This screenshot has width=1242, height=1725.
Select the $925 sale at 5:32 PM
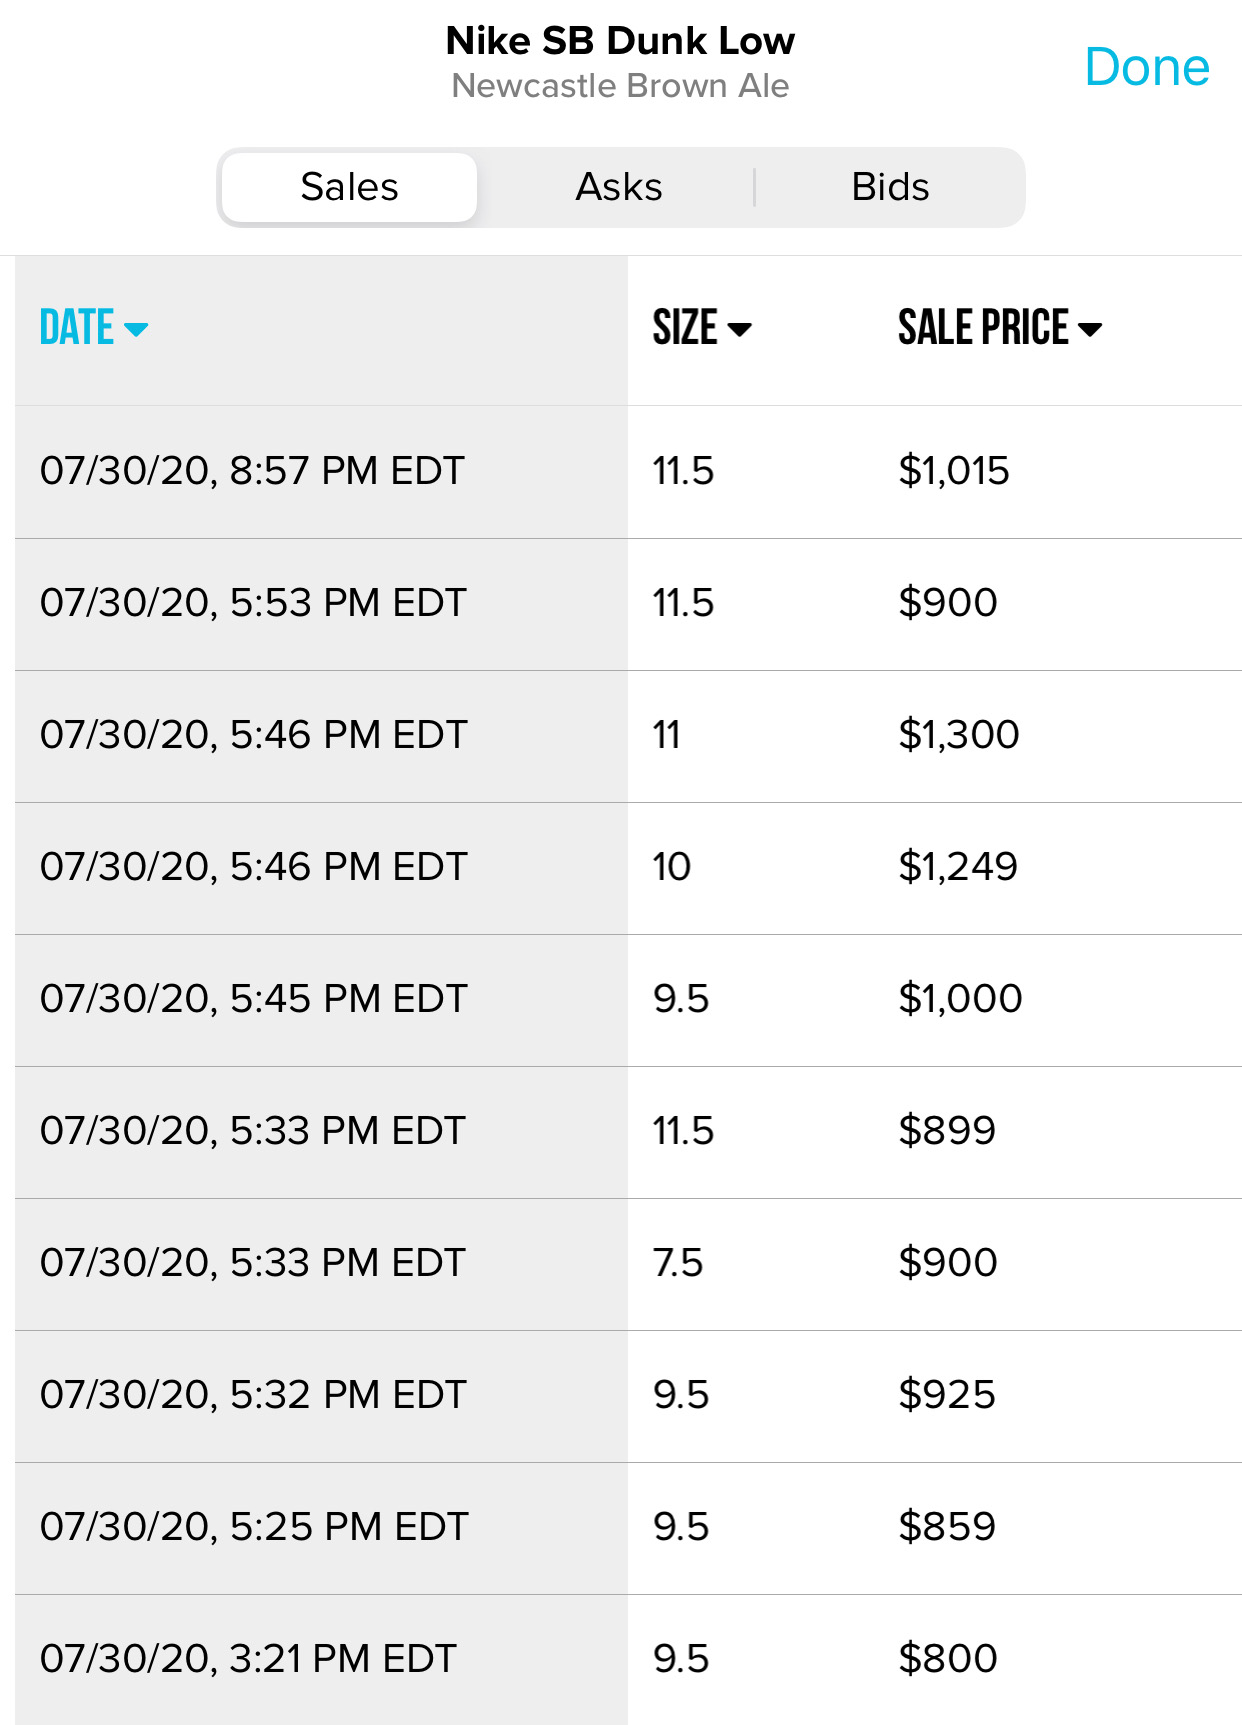[x=628, y=1396]
